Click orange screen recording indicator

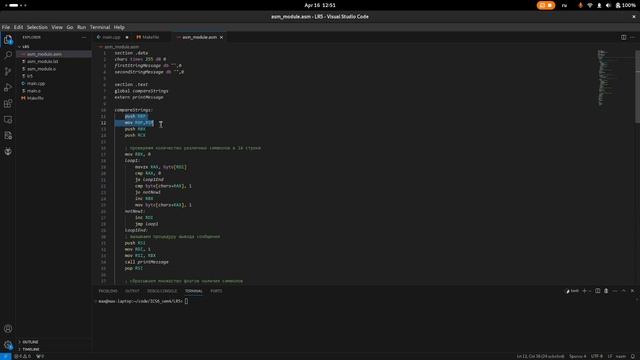[546, 5]
